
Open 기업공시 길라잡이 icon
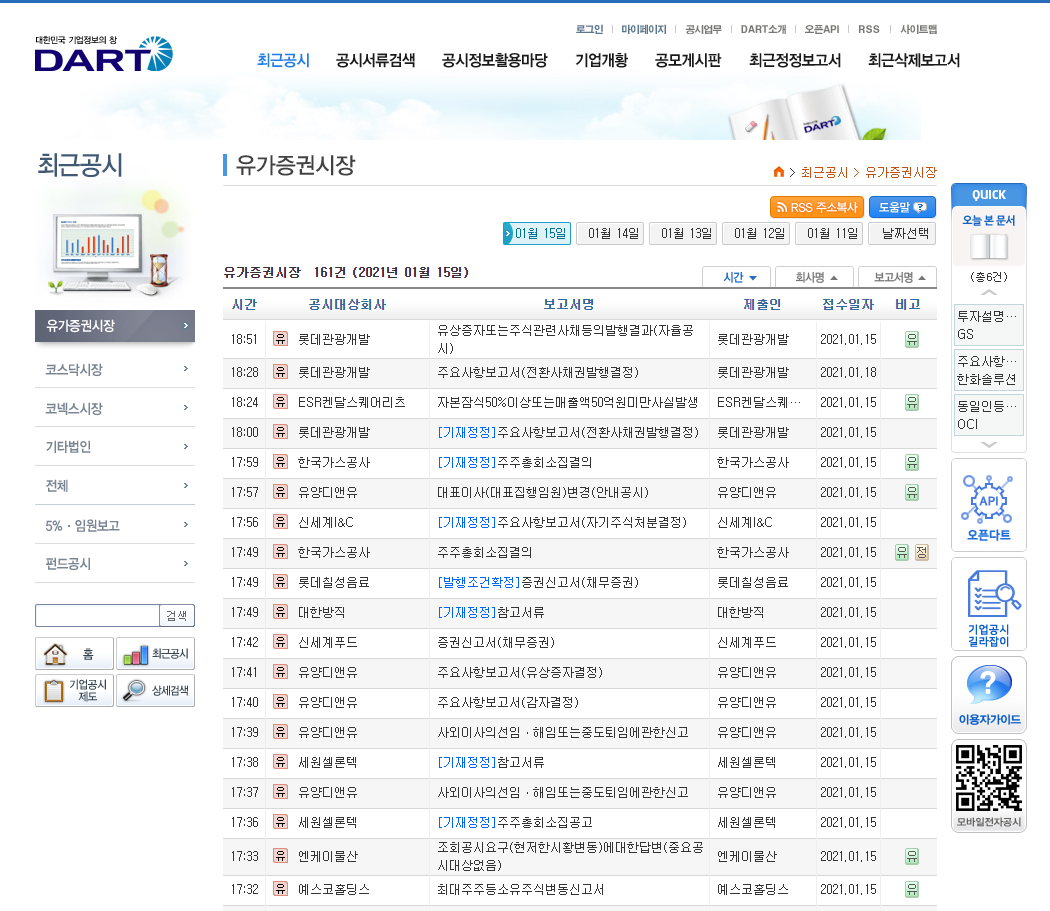pos(988,606)
